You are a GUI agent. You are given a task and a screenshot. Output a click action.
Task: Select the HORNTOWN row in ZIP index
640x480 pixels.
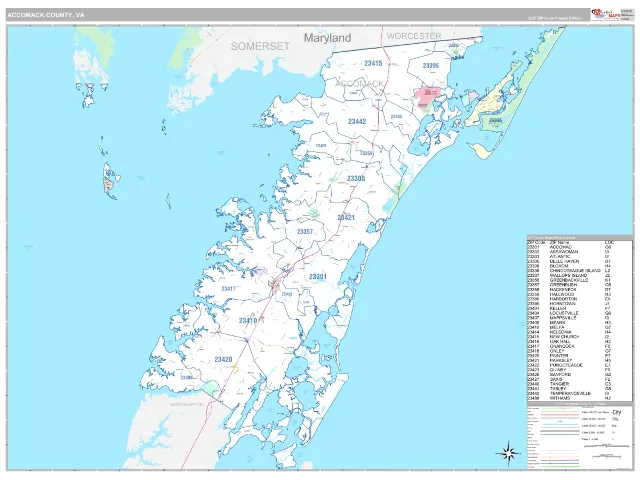click(x=570, y=304)
